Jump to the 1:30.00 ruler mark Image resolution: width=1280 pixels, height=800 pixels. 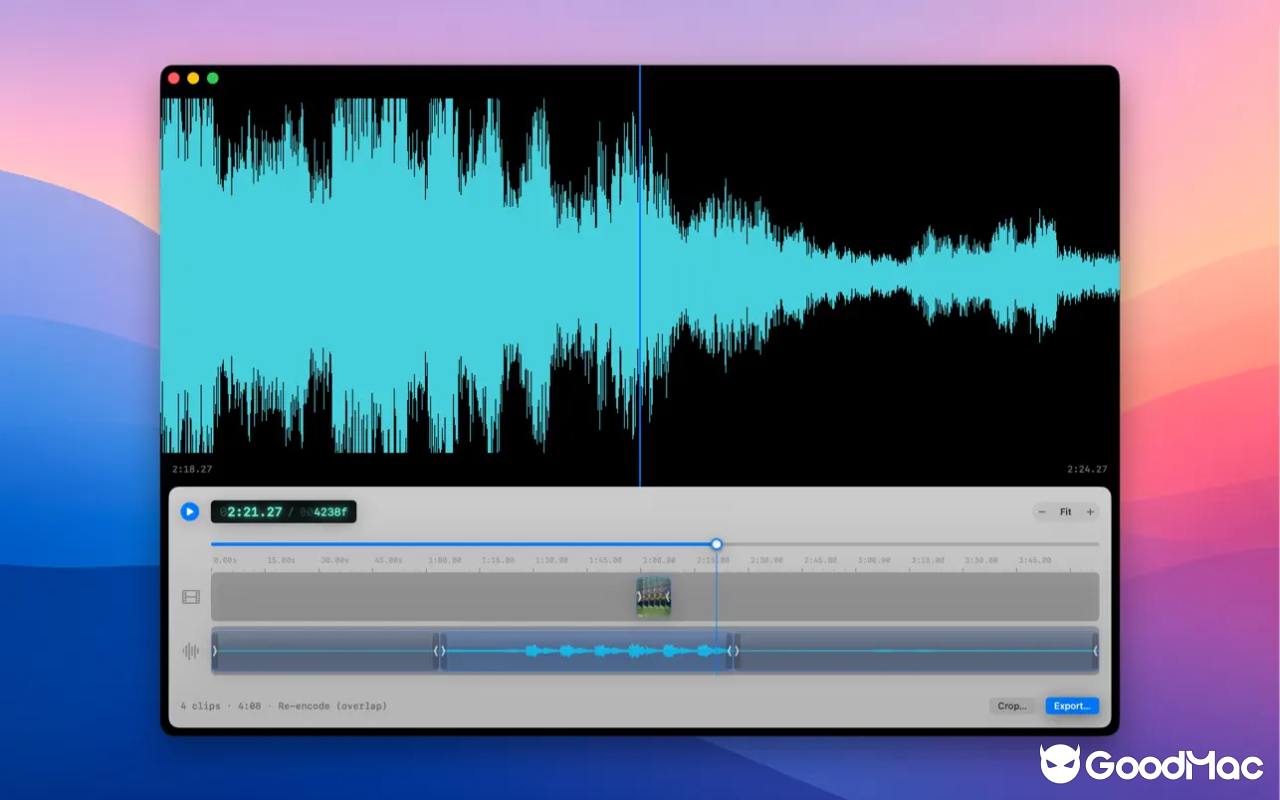tap(552, 561)
